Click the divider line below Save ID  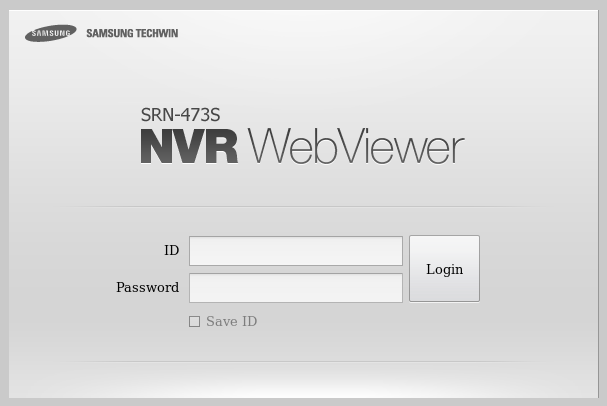click(x=304, y=362)
